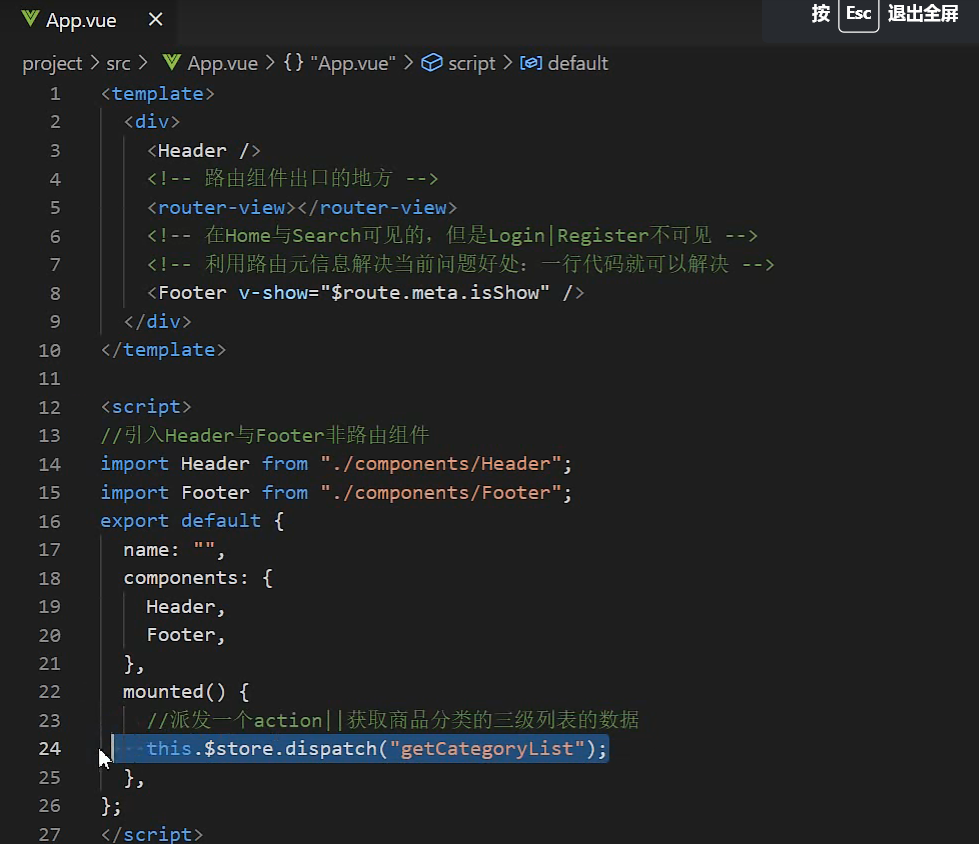Image resolution: width=979 pixels, height=844 pixels.
Task: Open the default breadcrumb segment
Action: 578,63
